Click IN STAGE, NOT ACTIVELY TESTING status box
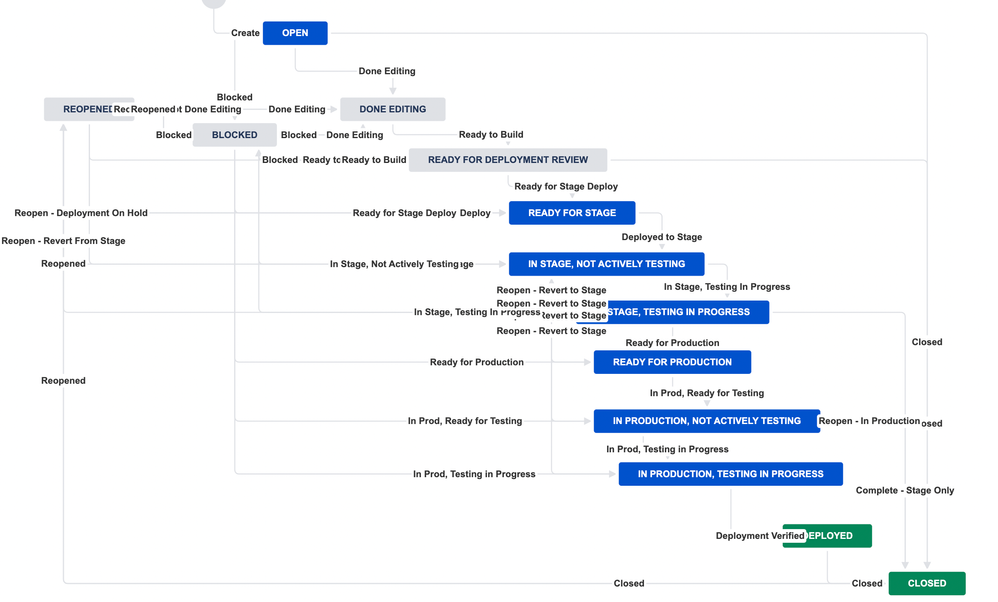This screenshot has width=998, height=602. point(607,264)
